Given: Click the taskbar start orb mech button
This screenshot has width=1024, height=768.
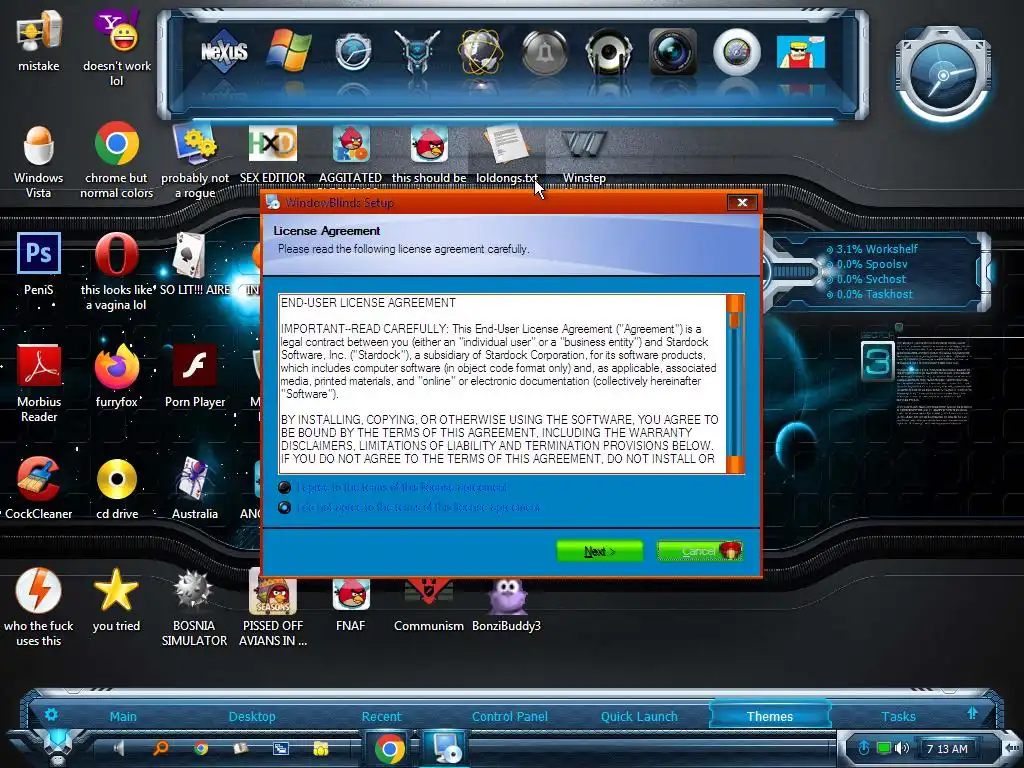Looking at the screenshot, I should pyautogui.click(x=58, y=748).
